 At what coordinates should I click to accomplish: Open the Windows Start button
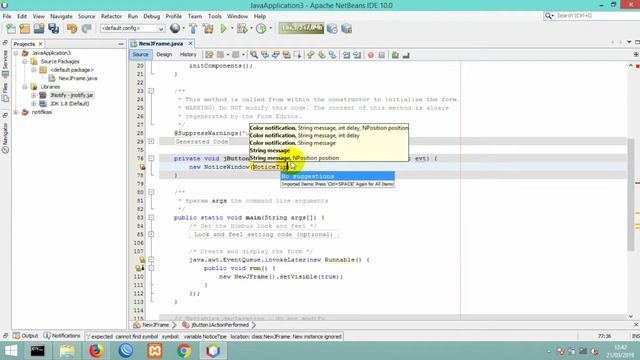(11, 351)
